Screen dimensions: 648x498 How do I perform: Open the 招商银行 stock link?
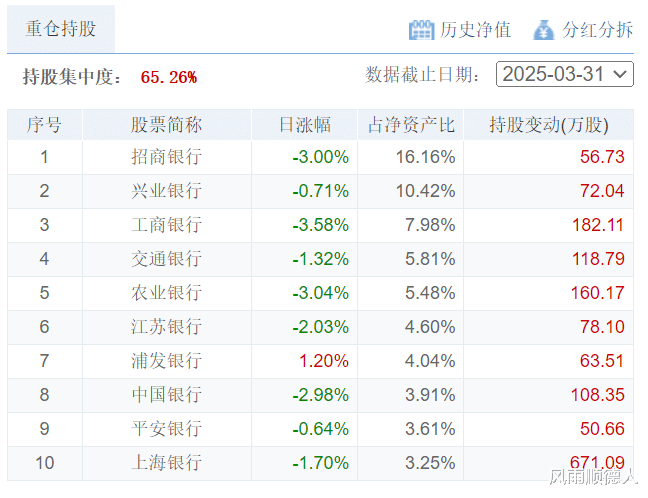(167, 157)
